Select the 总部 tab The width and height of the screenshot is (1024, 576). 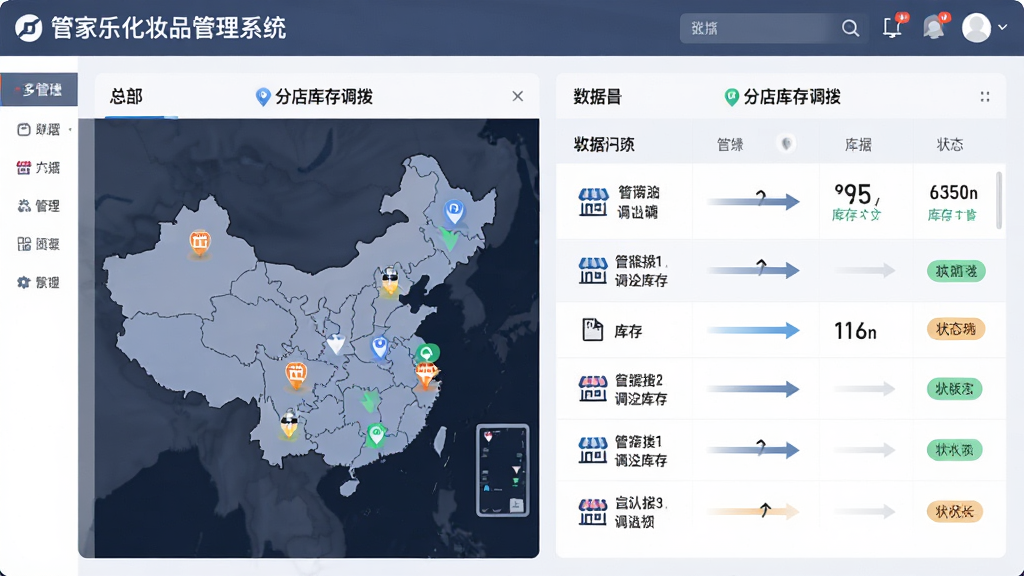tap(126, 97)
